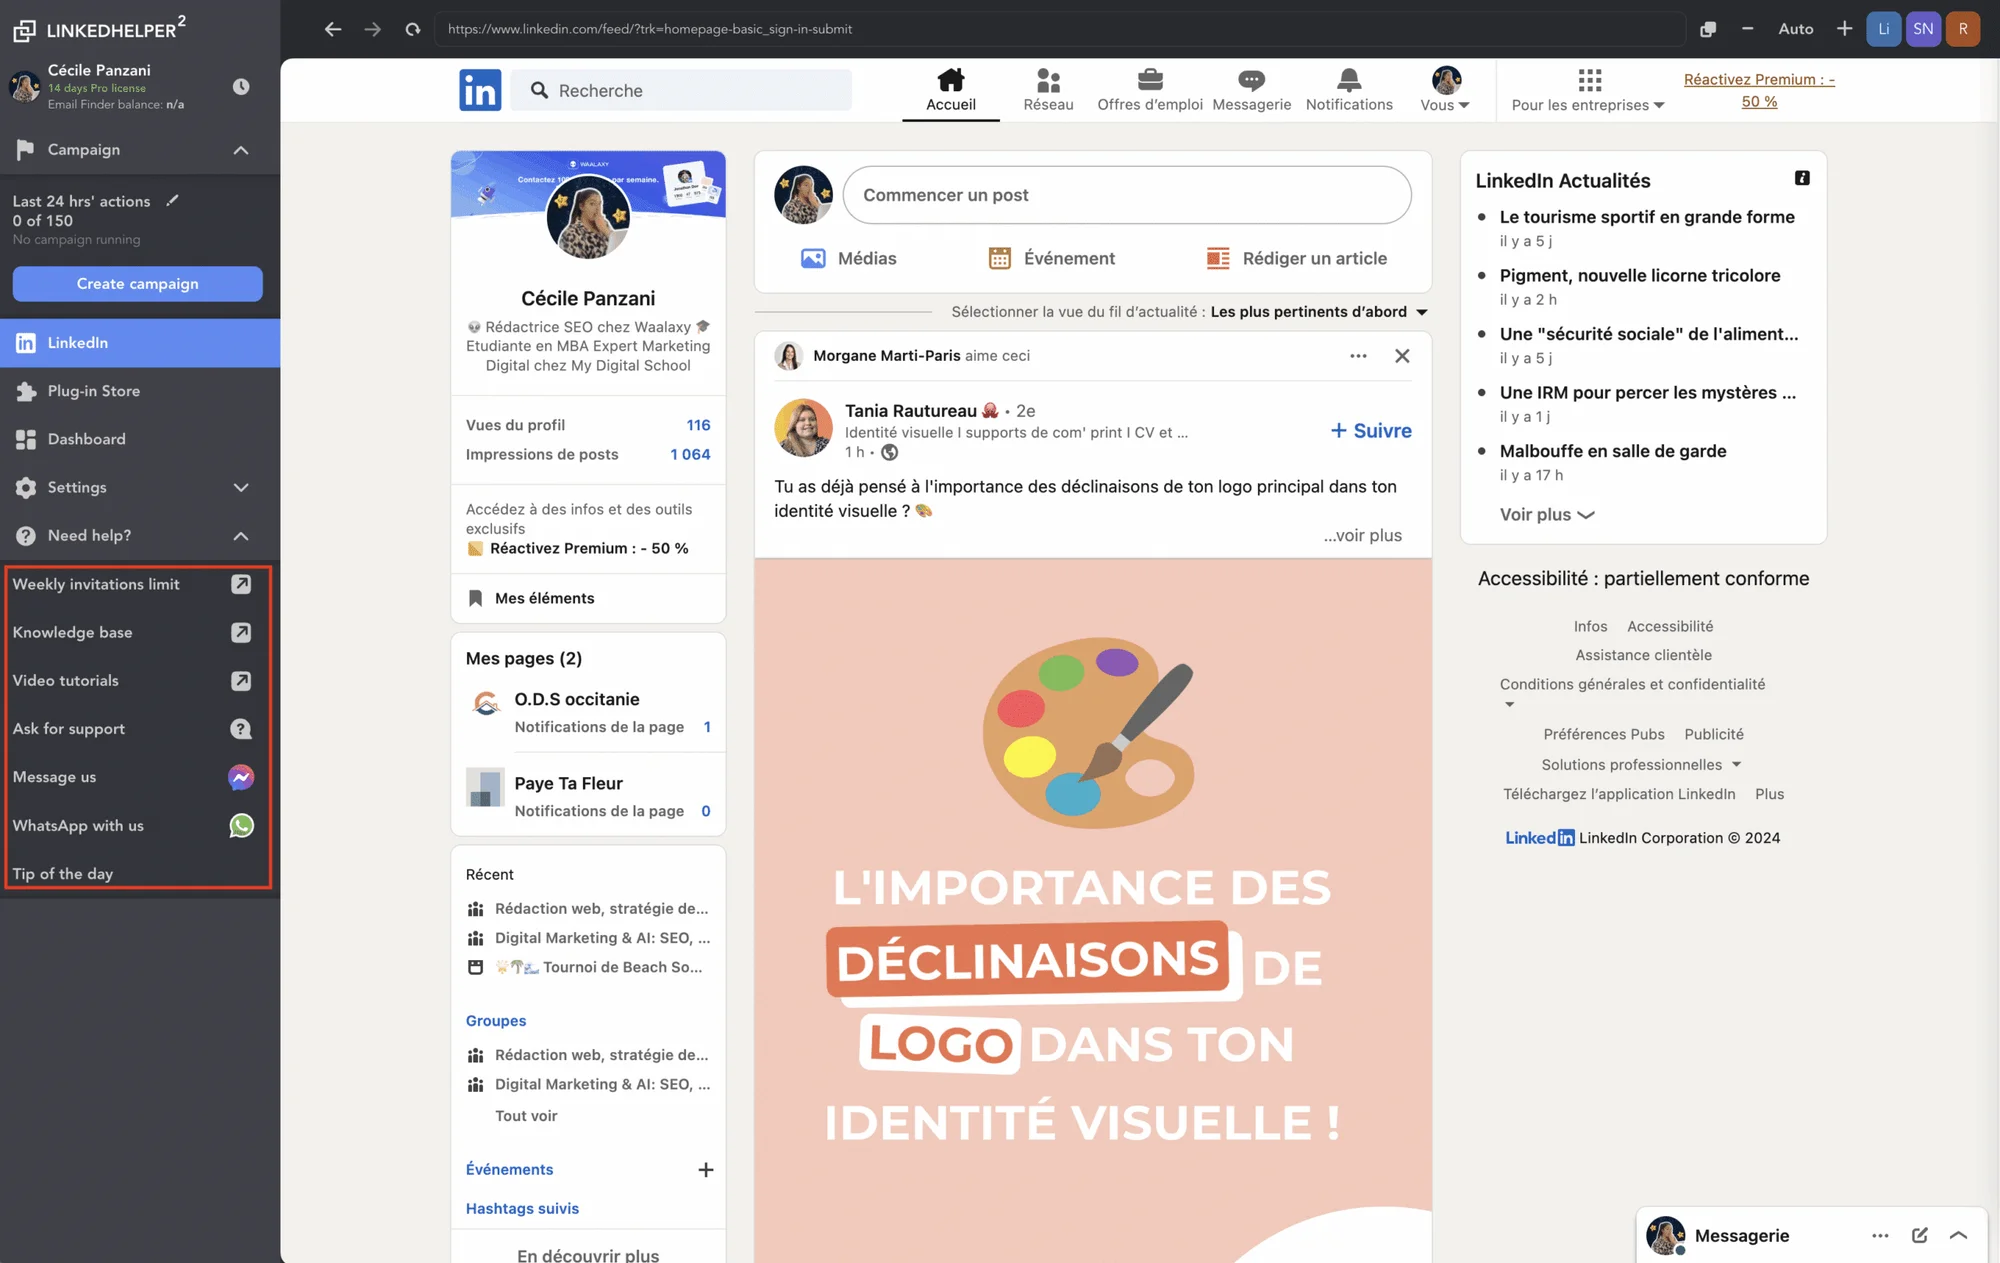Expand Solutions professionnelles dropdown

pyautogui.click(x=1641, y=765)
